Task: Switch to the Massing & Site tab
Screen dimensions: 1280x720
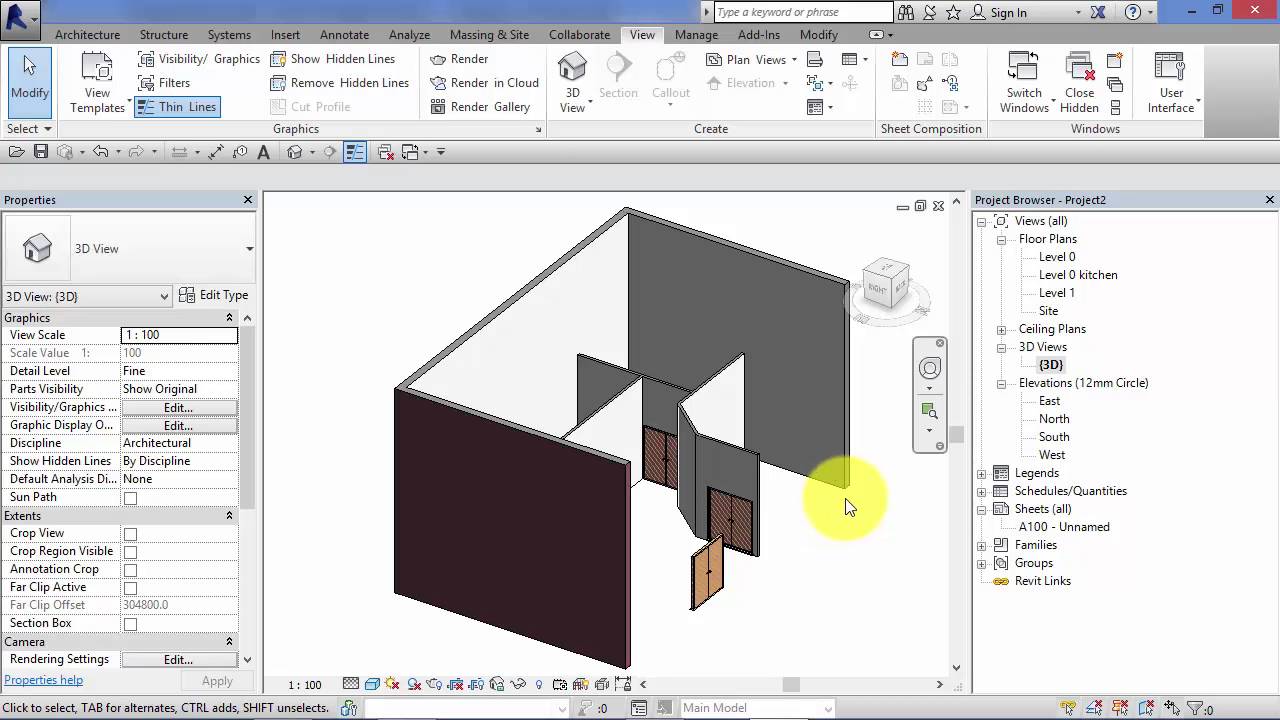Action: click(489, 34)
